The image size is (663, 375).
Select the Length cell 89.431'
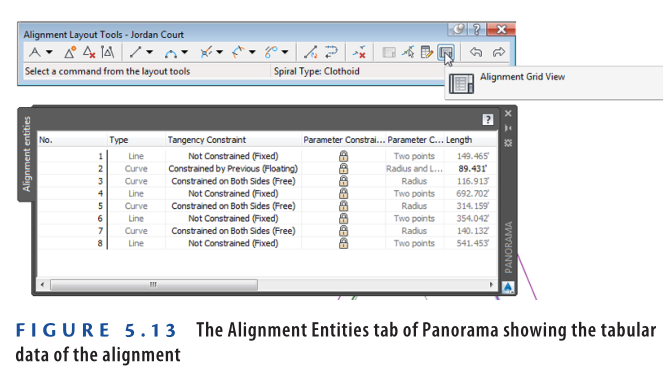[472, 169]
